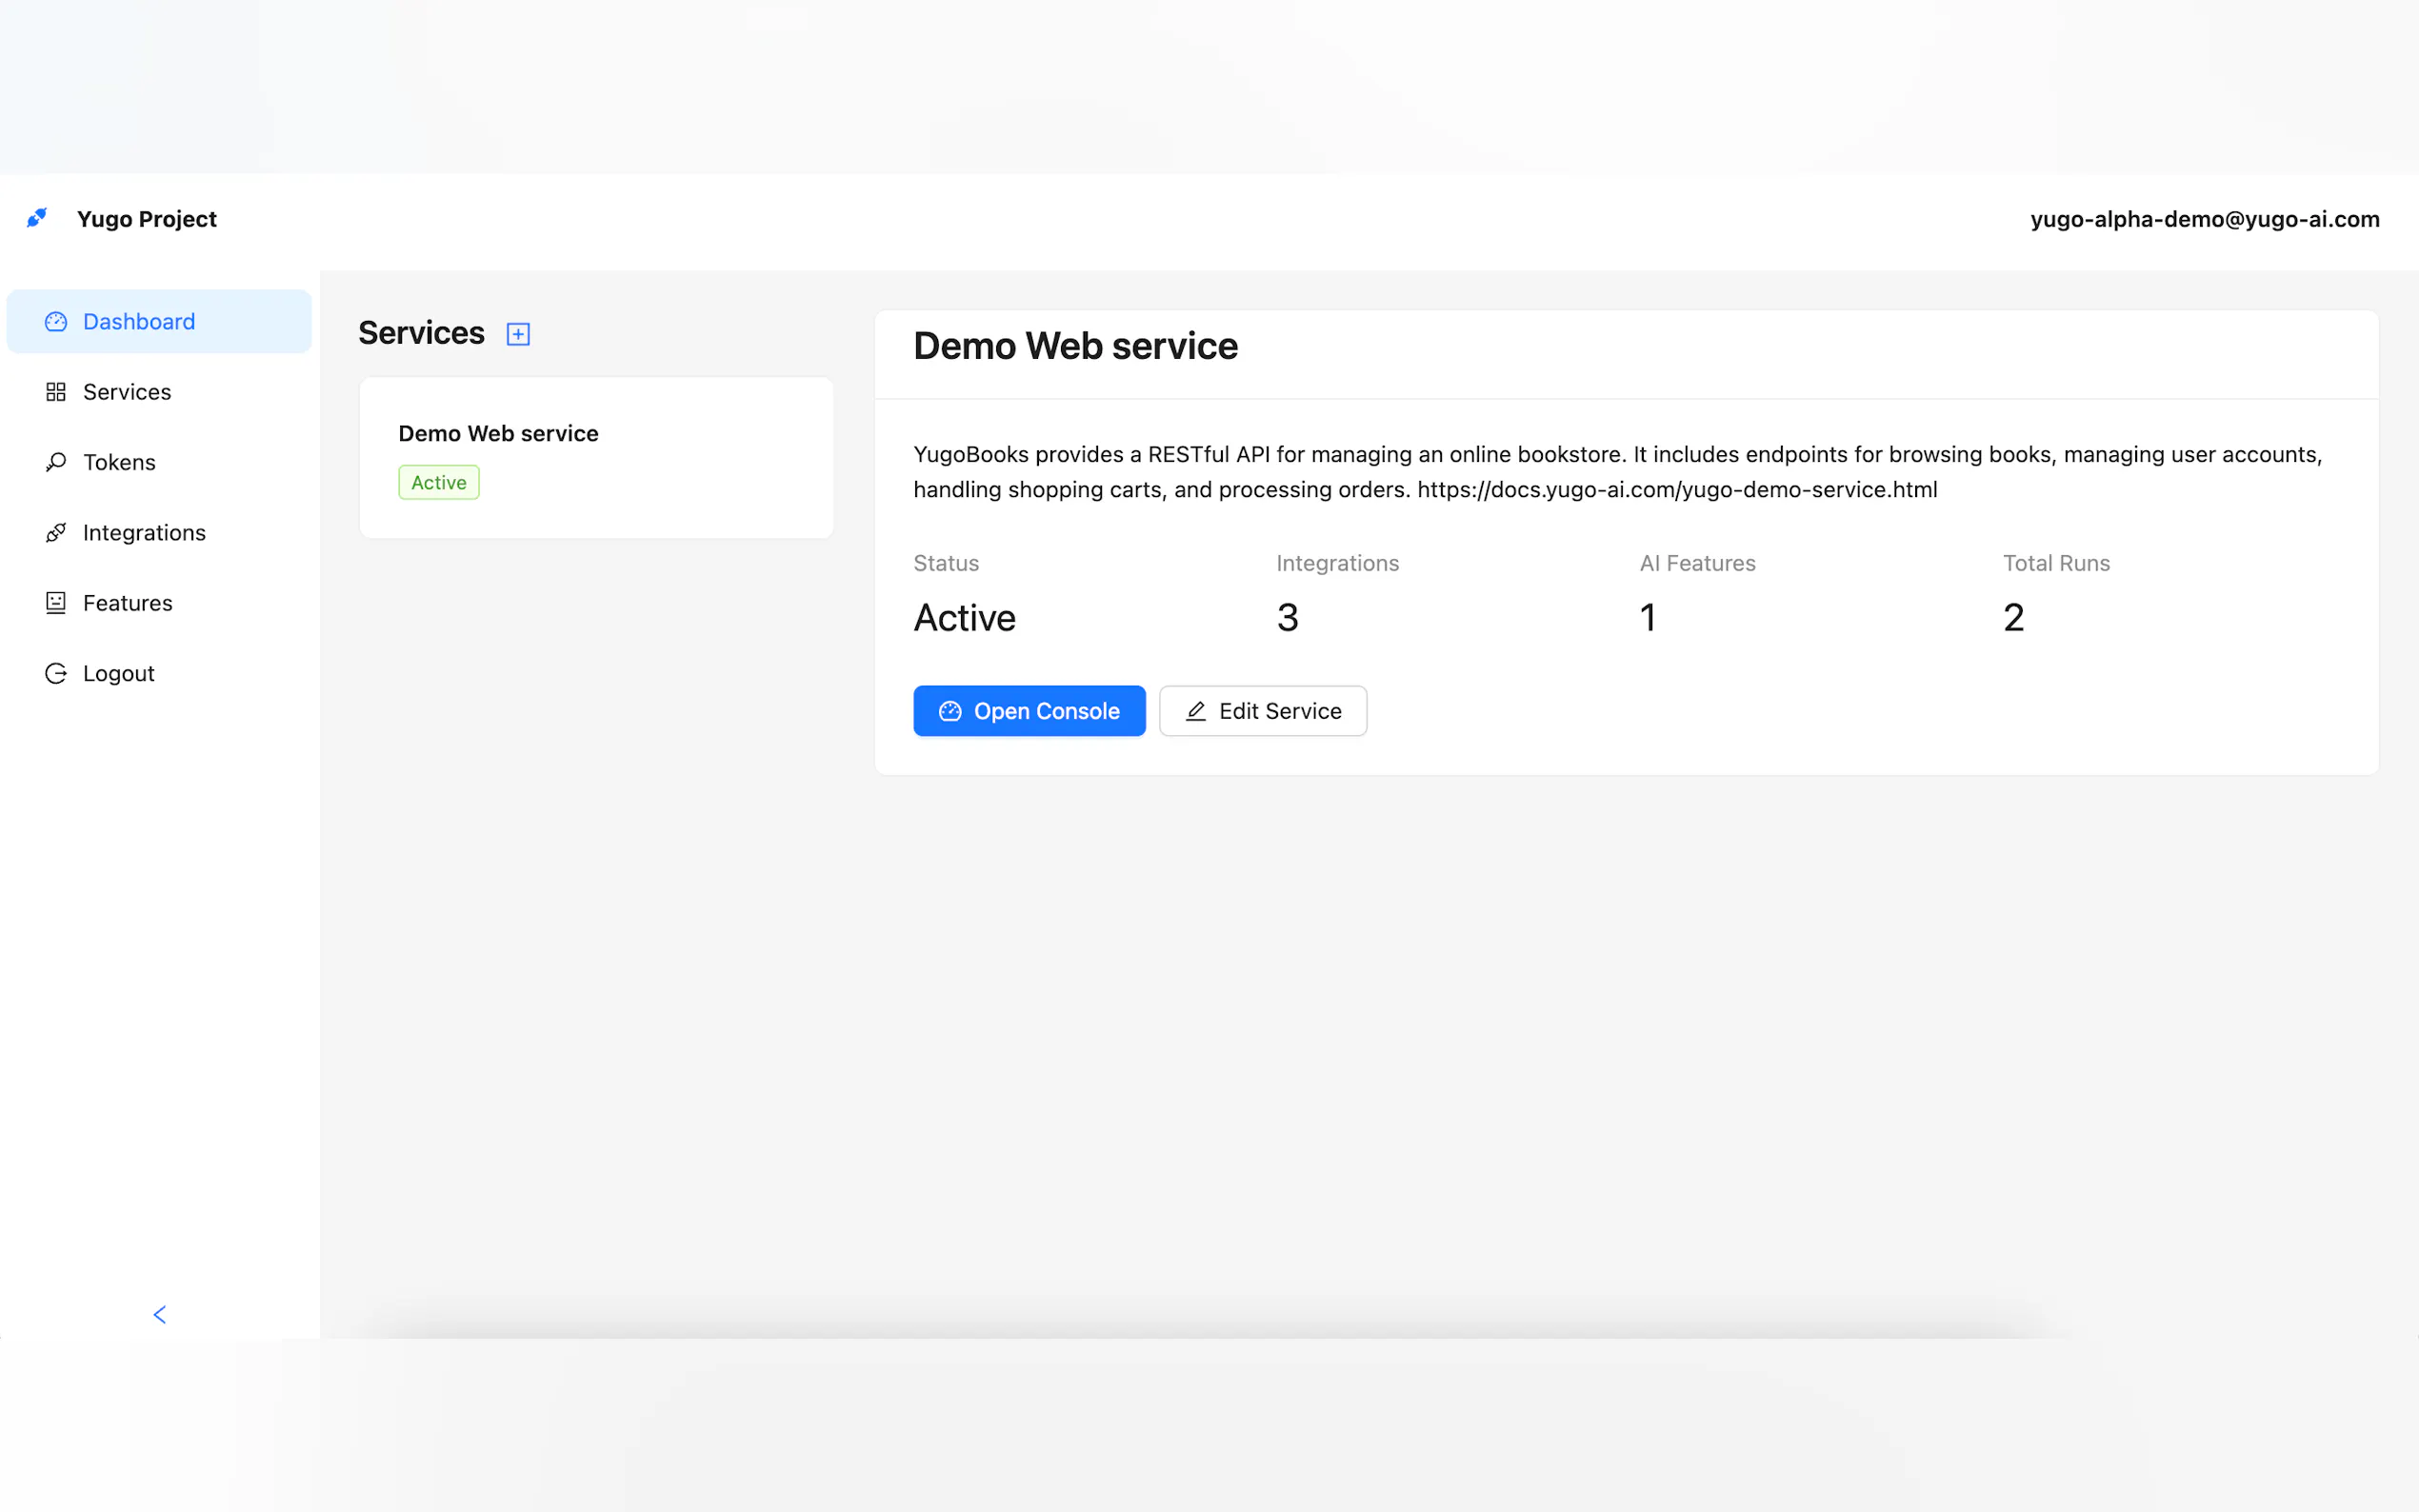Click the Services grid icon in the sidebar
This screenshot has width=2419, height=1512.
(56, 392)
